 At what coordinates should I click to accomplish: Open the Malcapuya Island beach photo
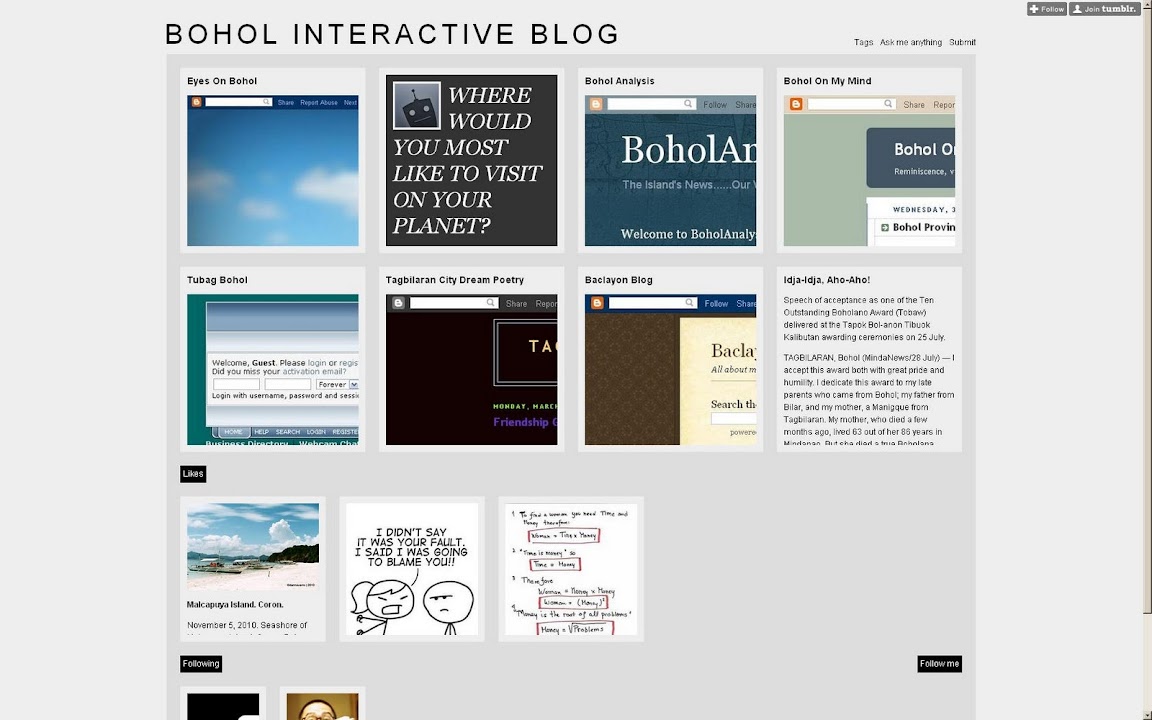pos(253,547)
